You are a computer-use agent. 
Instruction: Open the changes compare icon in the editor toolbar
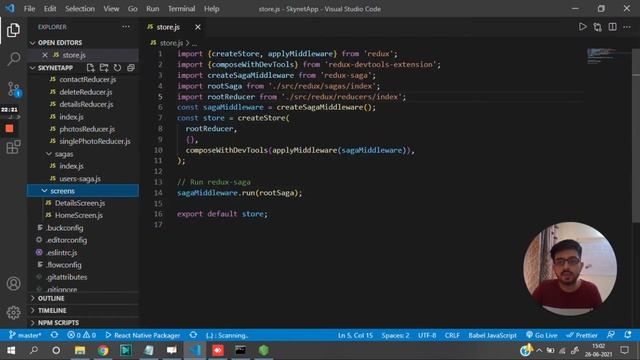click(598, 27)
